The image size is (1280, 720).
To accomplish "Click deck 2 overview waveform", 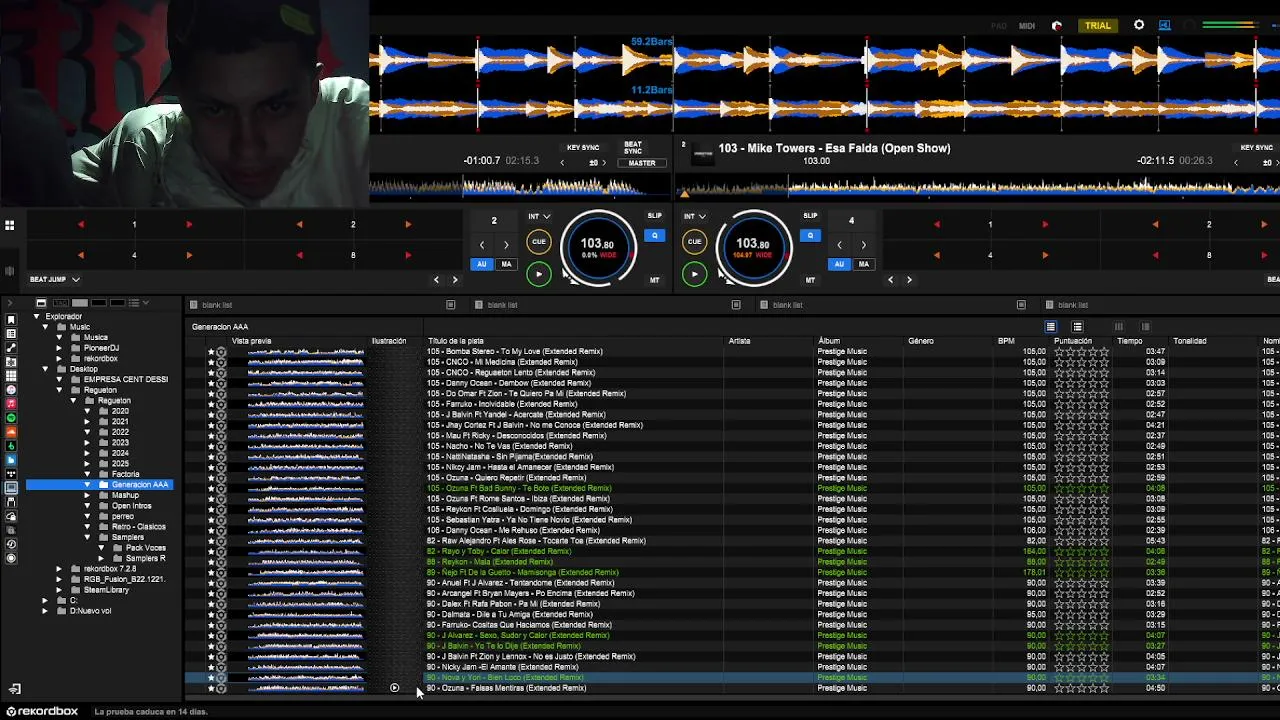I will [x=978, y=186].
